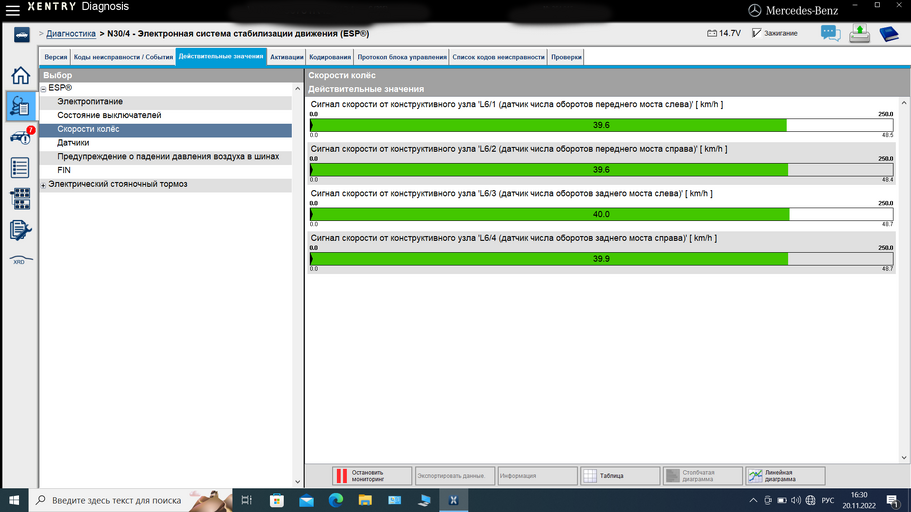This screenshot has width=911, height=512.
Task: Select the Действительные значения tab
Action: pos(221,56)
